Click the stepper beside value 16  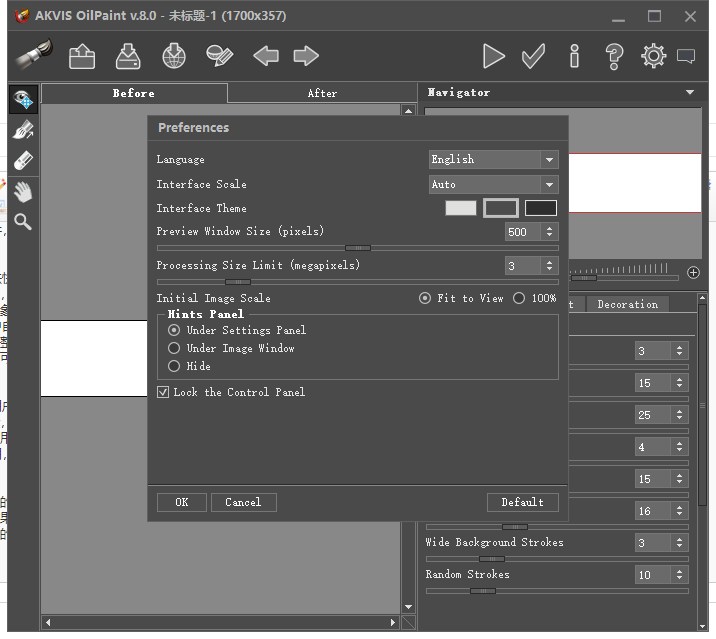tap(679, 510)
